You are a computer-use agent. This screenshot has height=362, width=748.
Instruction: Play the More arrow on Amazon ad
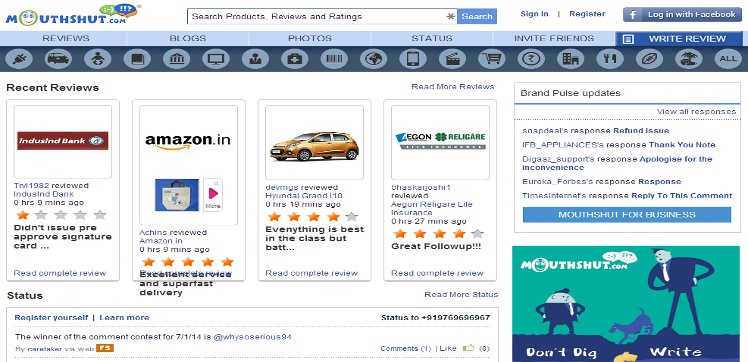click(213, 194)
